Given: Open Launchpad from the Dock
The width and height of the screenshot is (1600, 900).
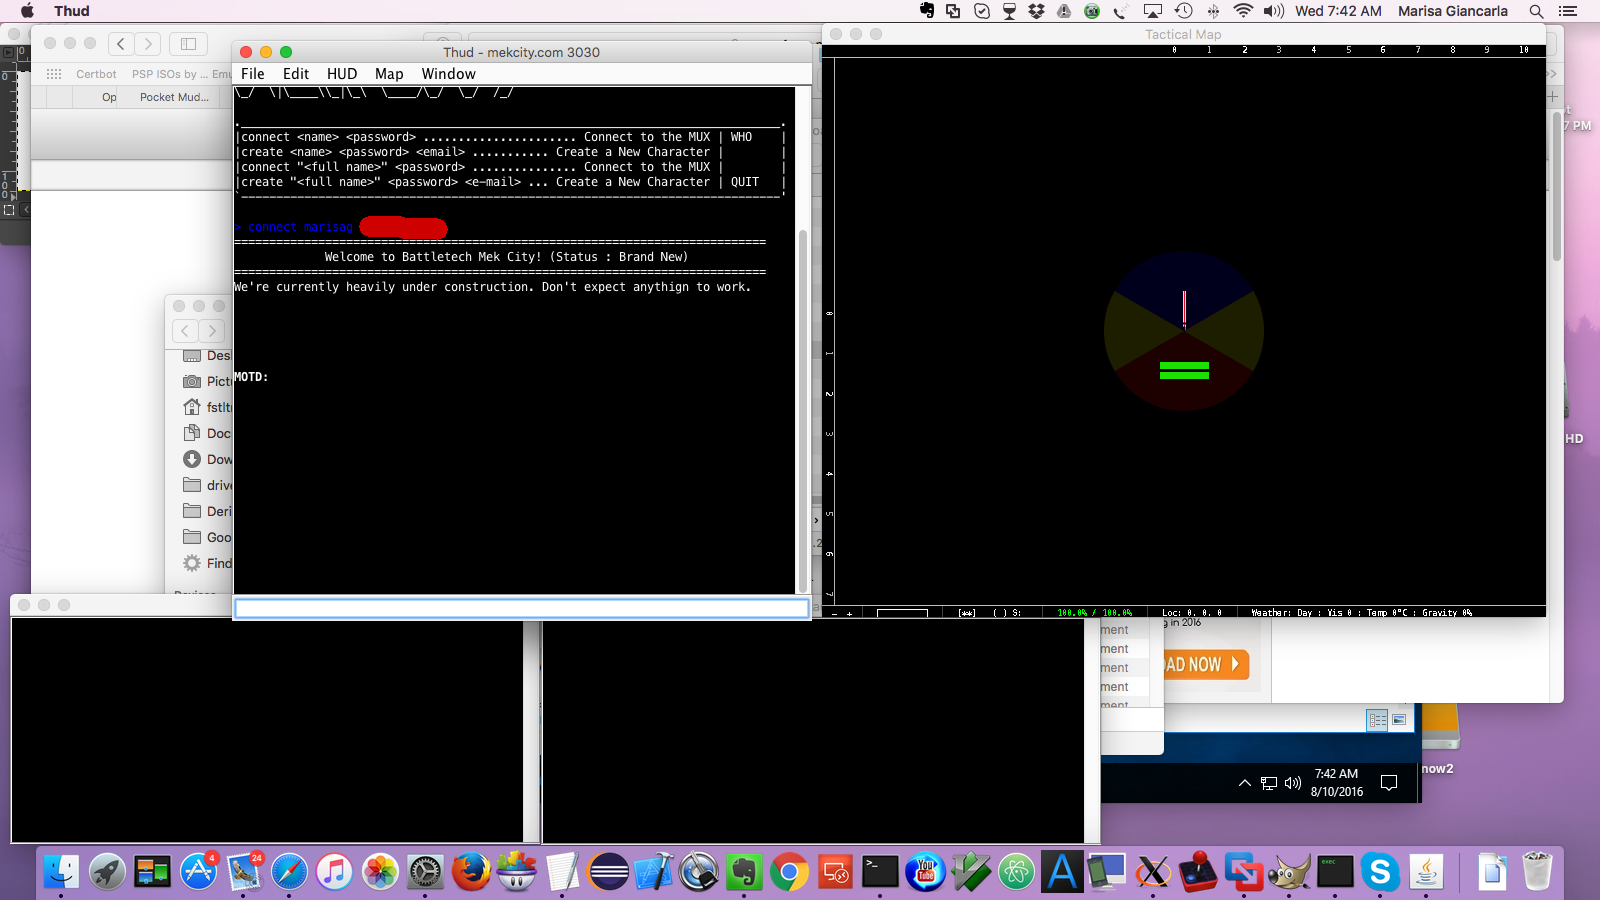Looking at the screenshot, I should (107, 872).
